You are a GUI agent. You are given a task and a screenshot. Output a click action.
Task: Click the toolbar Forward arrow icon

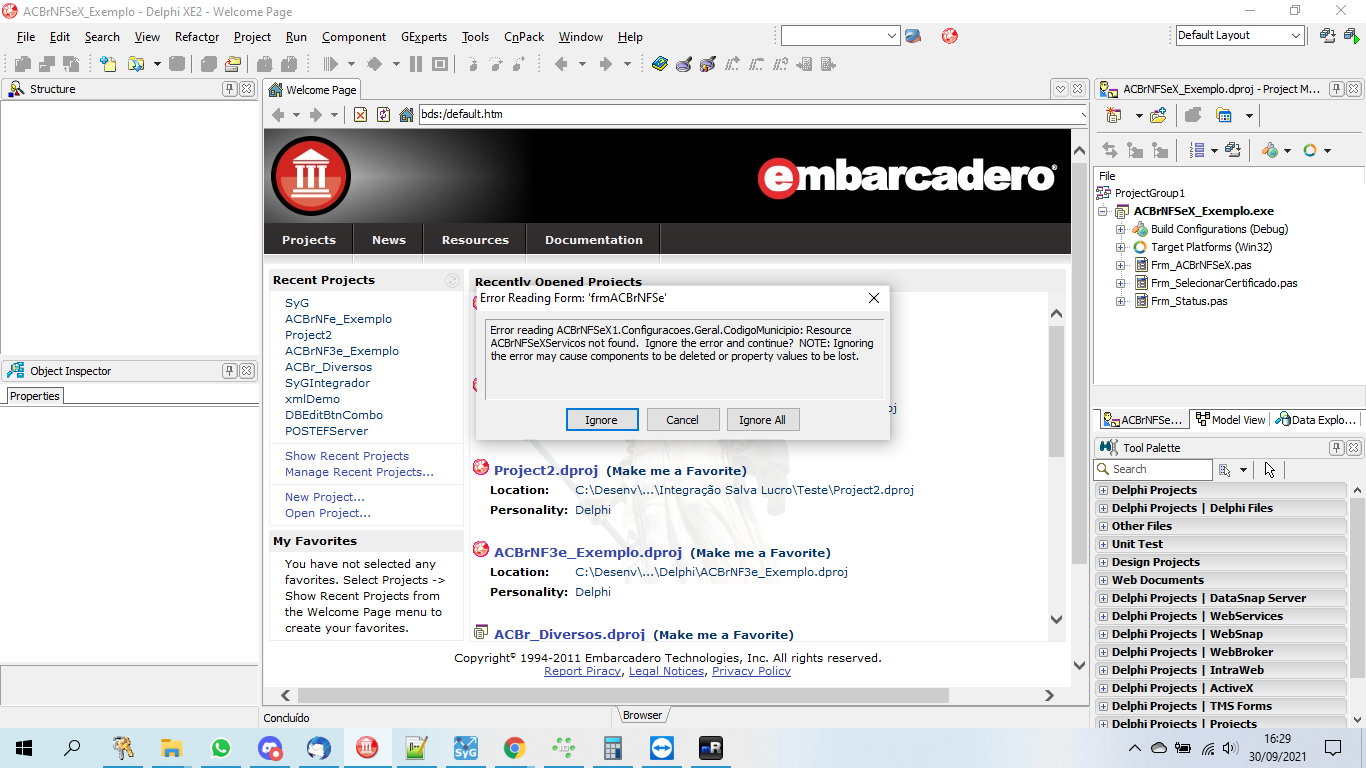click(x=605, y=64)
